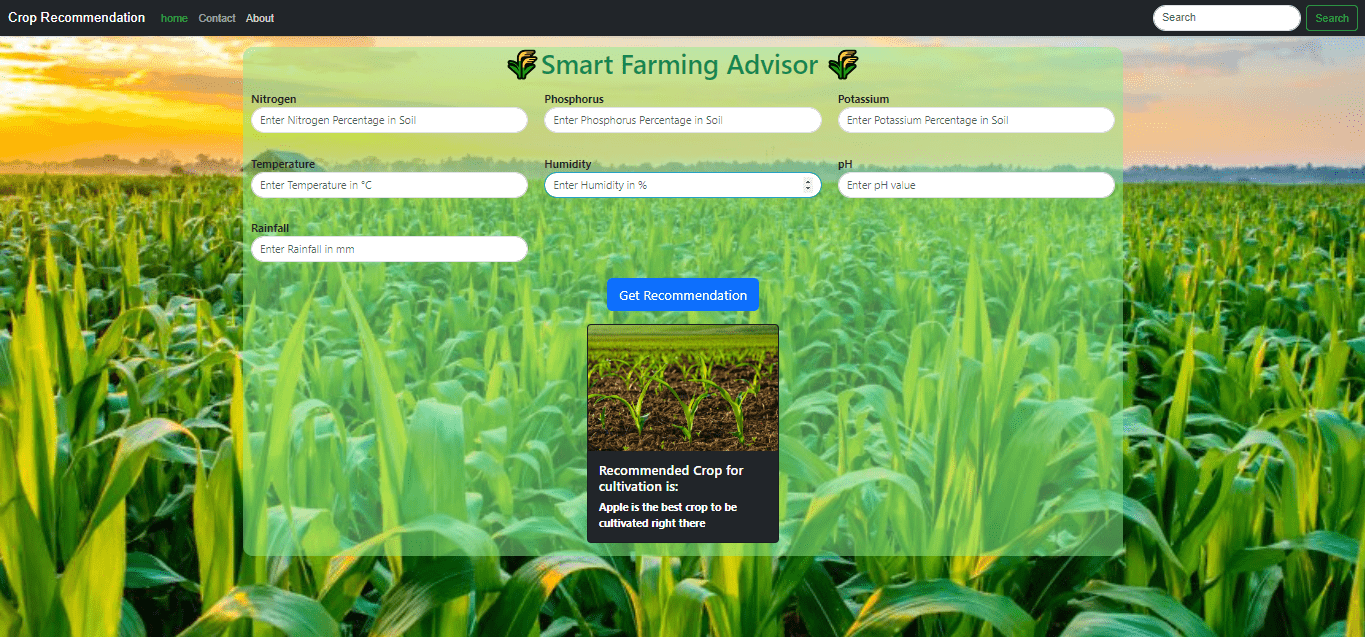Viewport: 1365px width, 637px height.
Task: Click the Temperature in °C input
Action: (x=389, y=185)
